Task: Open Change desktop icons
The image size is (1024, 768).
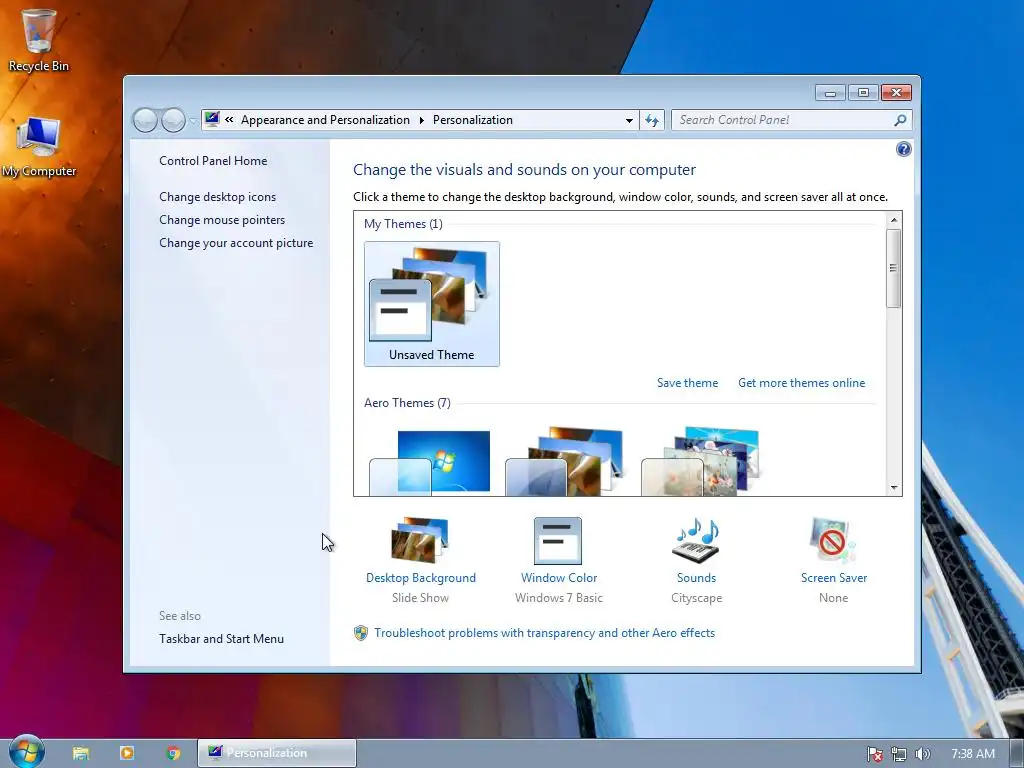Action: point(217,197)
